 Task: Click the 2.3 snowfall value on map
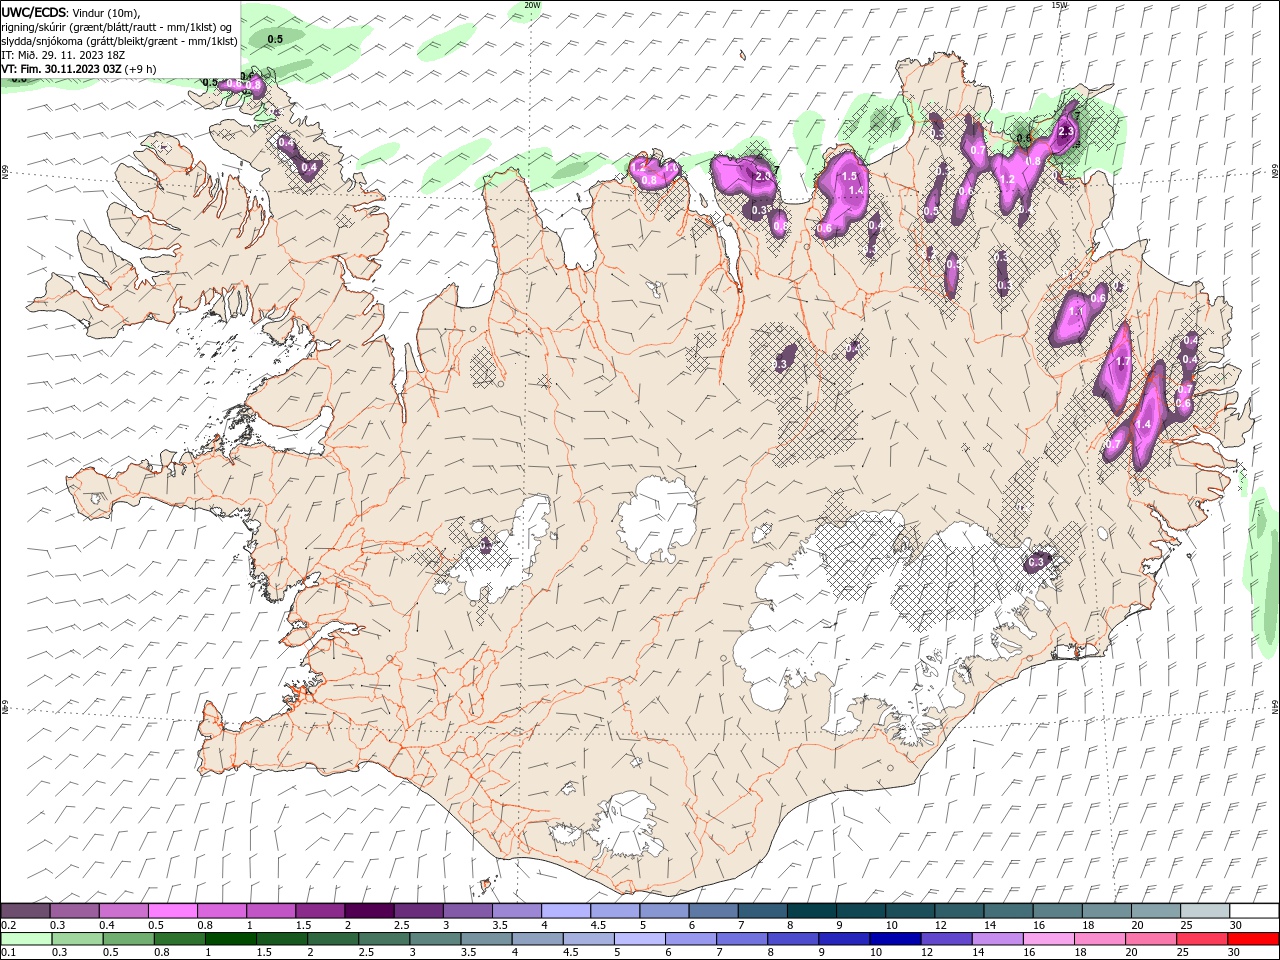tap(1065, 131)
